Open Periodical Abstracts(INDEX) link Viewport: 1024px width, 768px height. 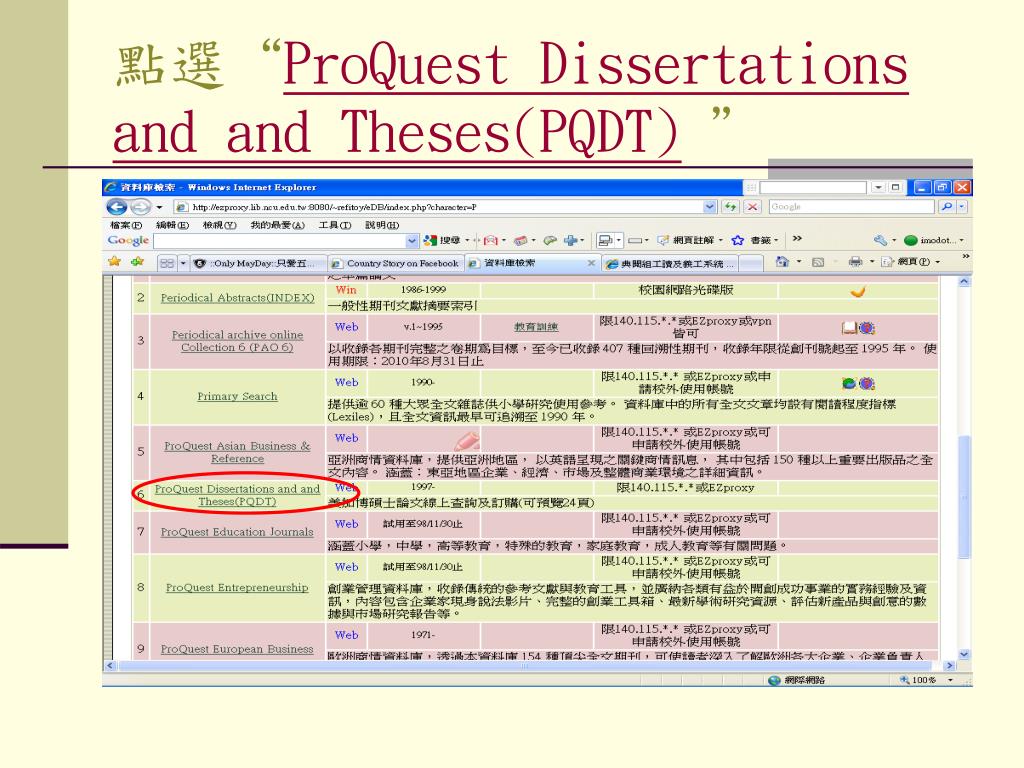tap(237, 298)
